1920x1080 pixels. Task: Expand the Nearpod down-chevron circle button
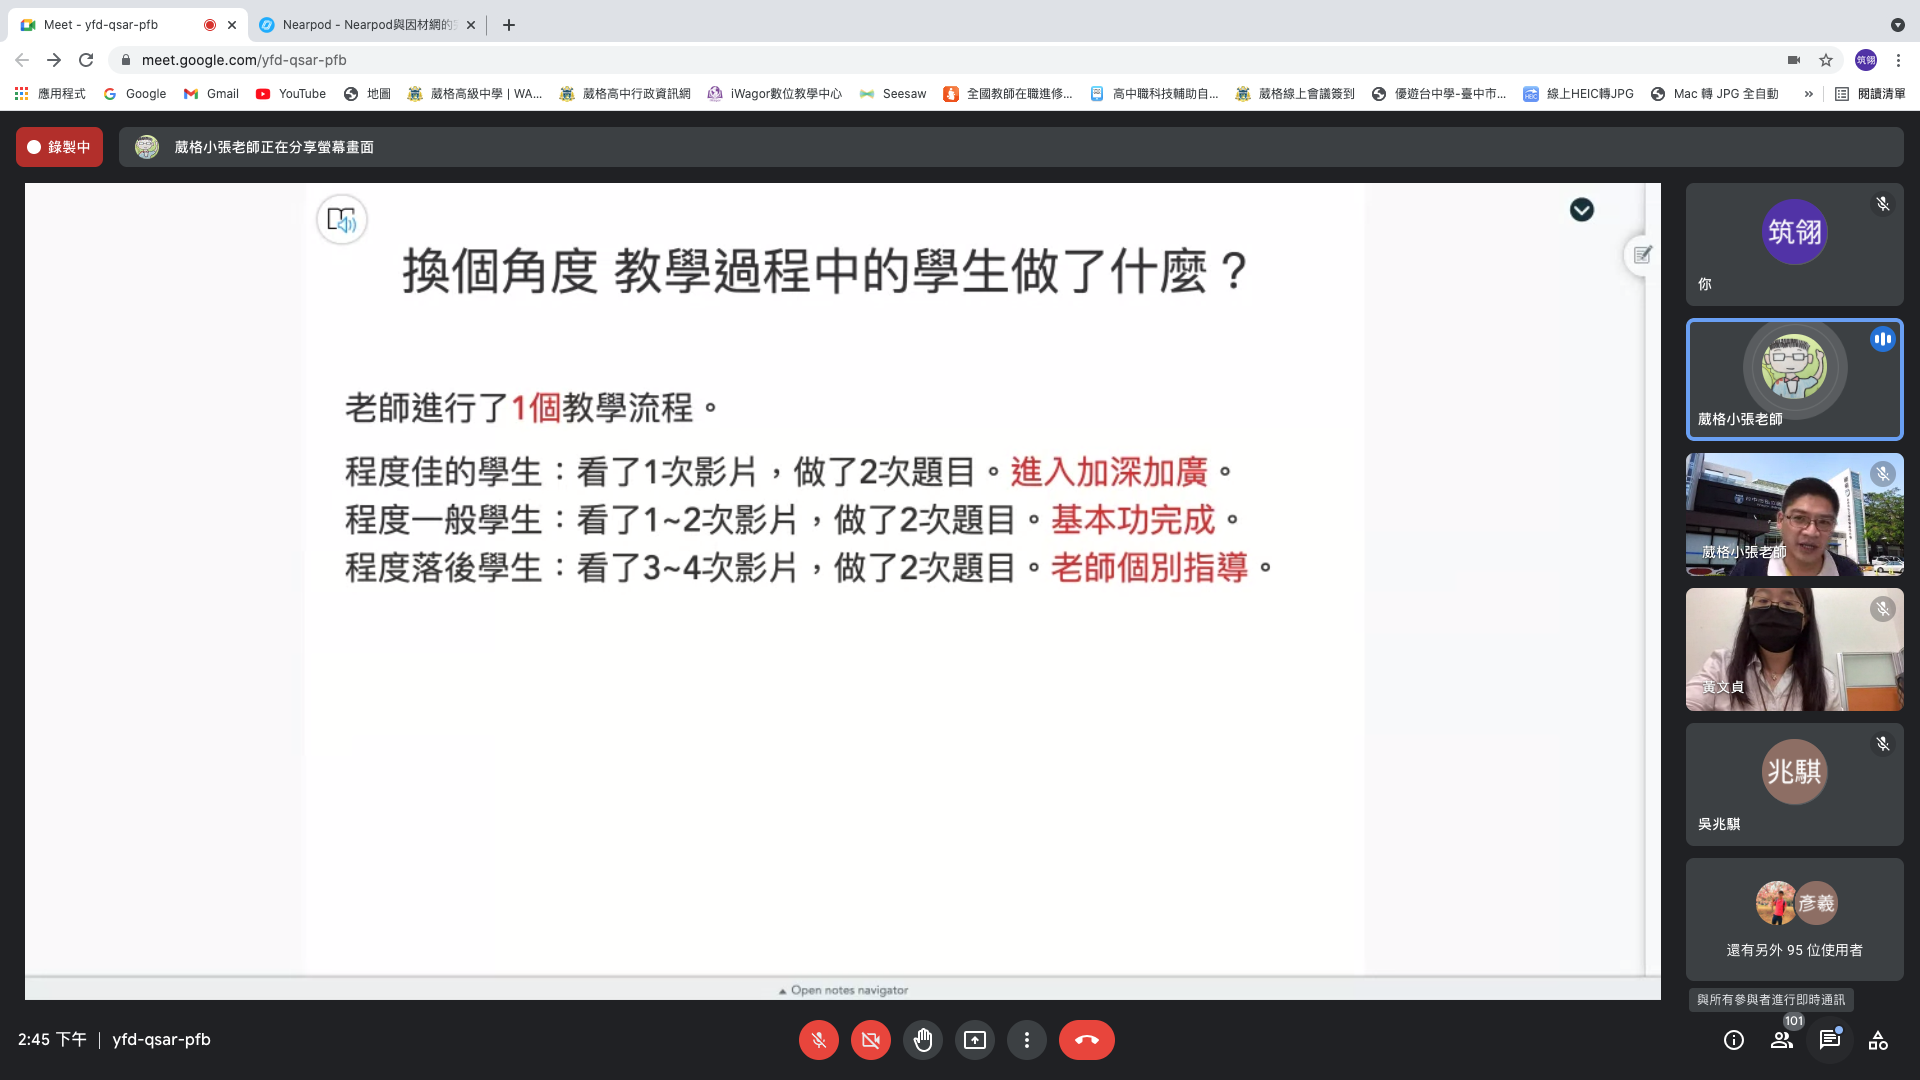pyautogui.click(x=1581, y=210)
